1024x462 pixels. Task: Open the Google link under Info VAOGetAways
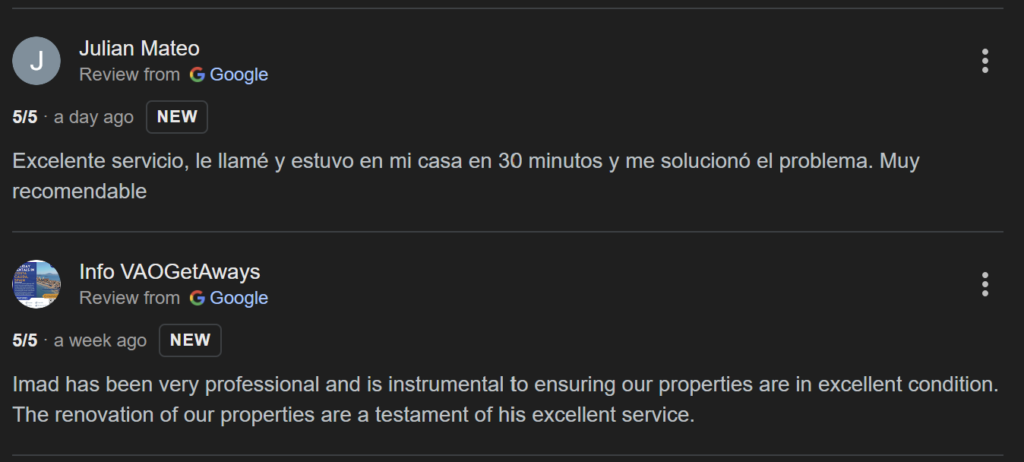point(239,298)
